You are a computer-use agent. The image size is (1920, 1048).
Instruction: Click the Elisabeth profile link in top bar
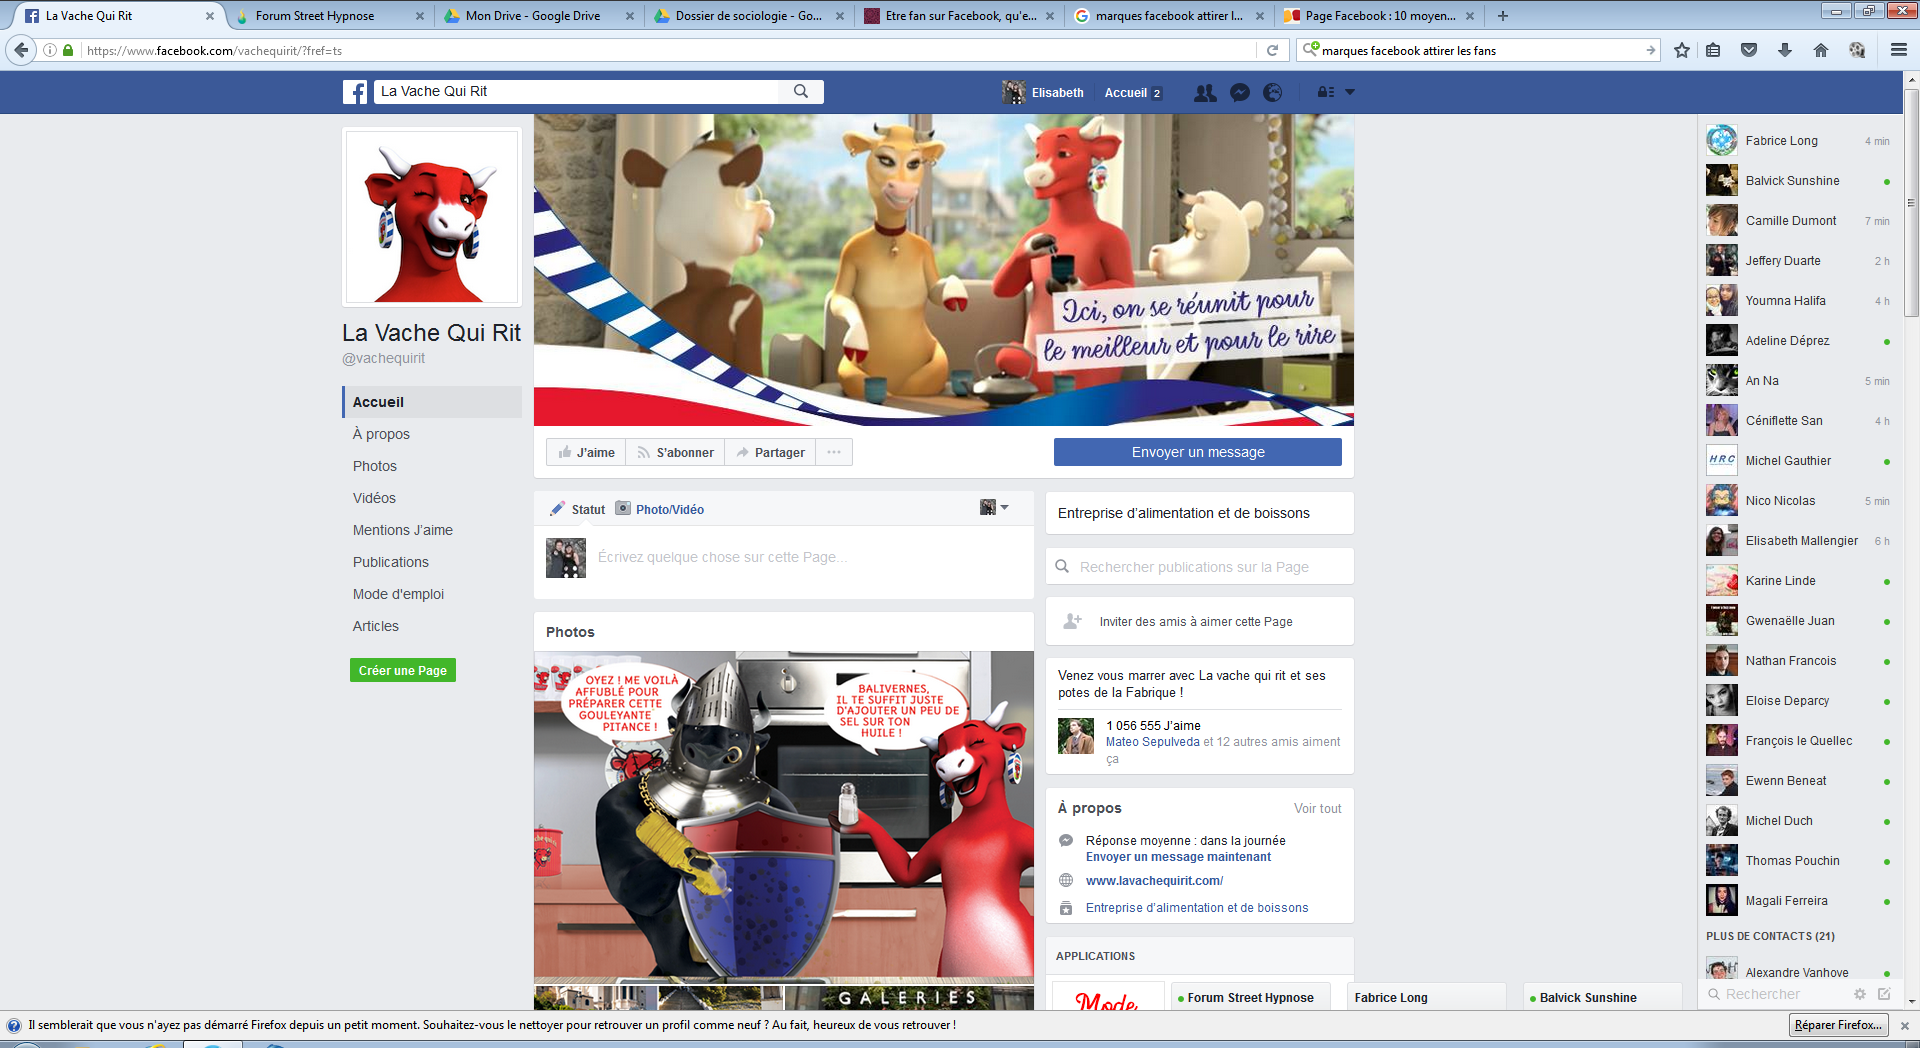[x=1043, y=92]
